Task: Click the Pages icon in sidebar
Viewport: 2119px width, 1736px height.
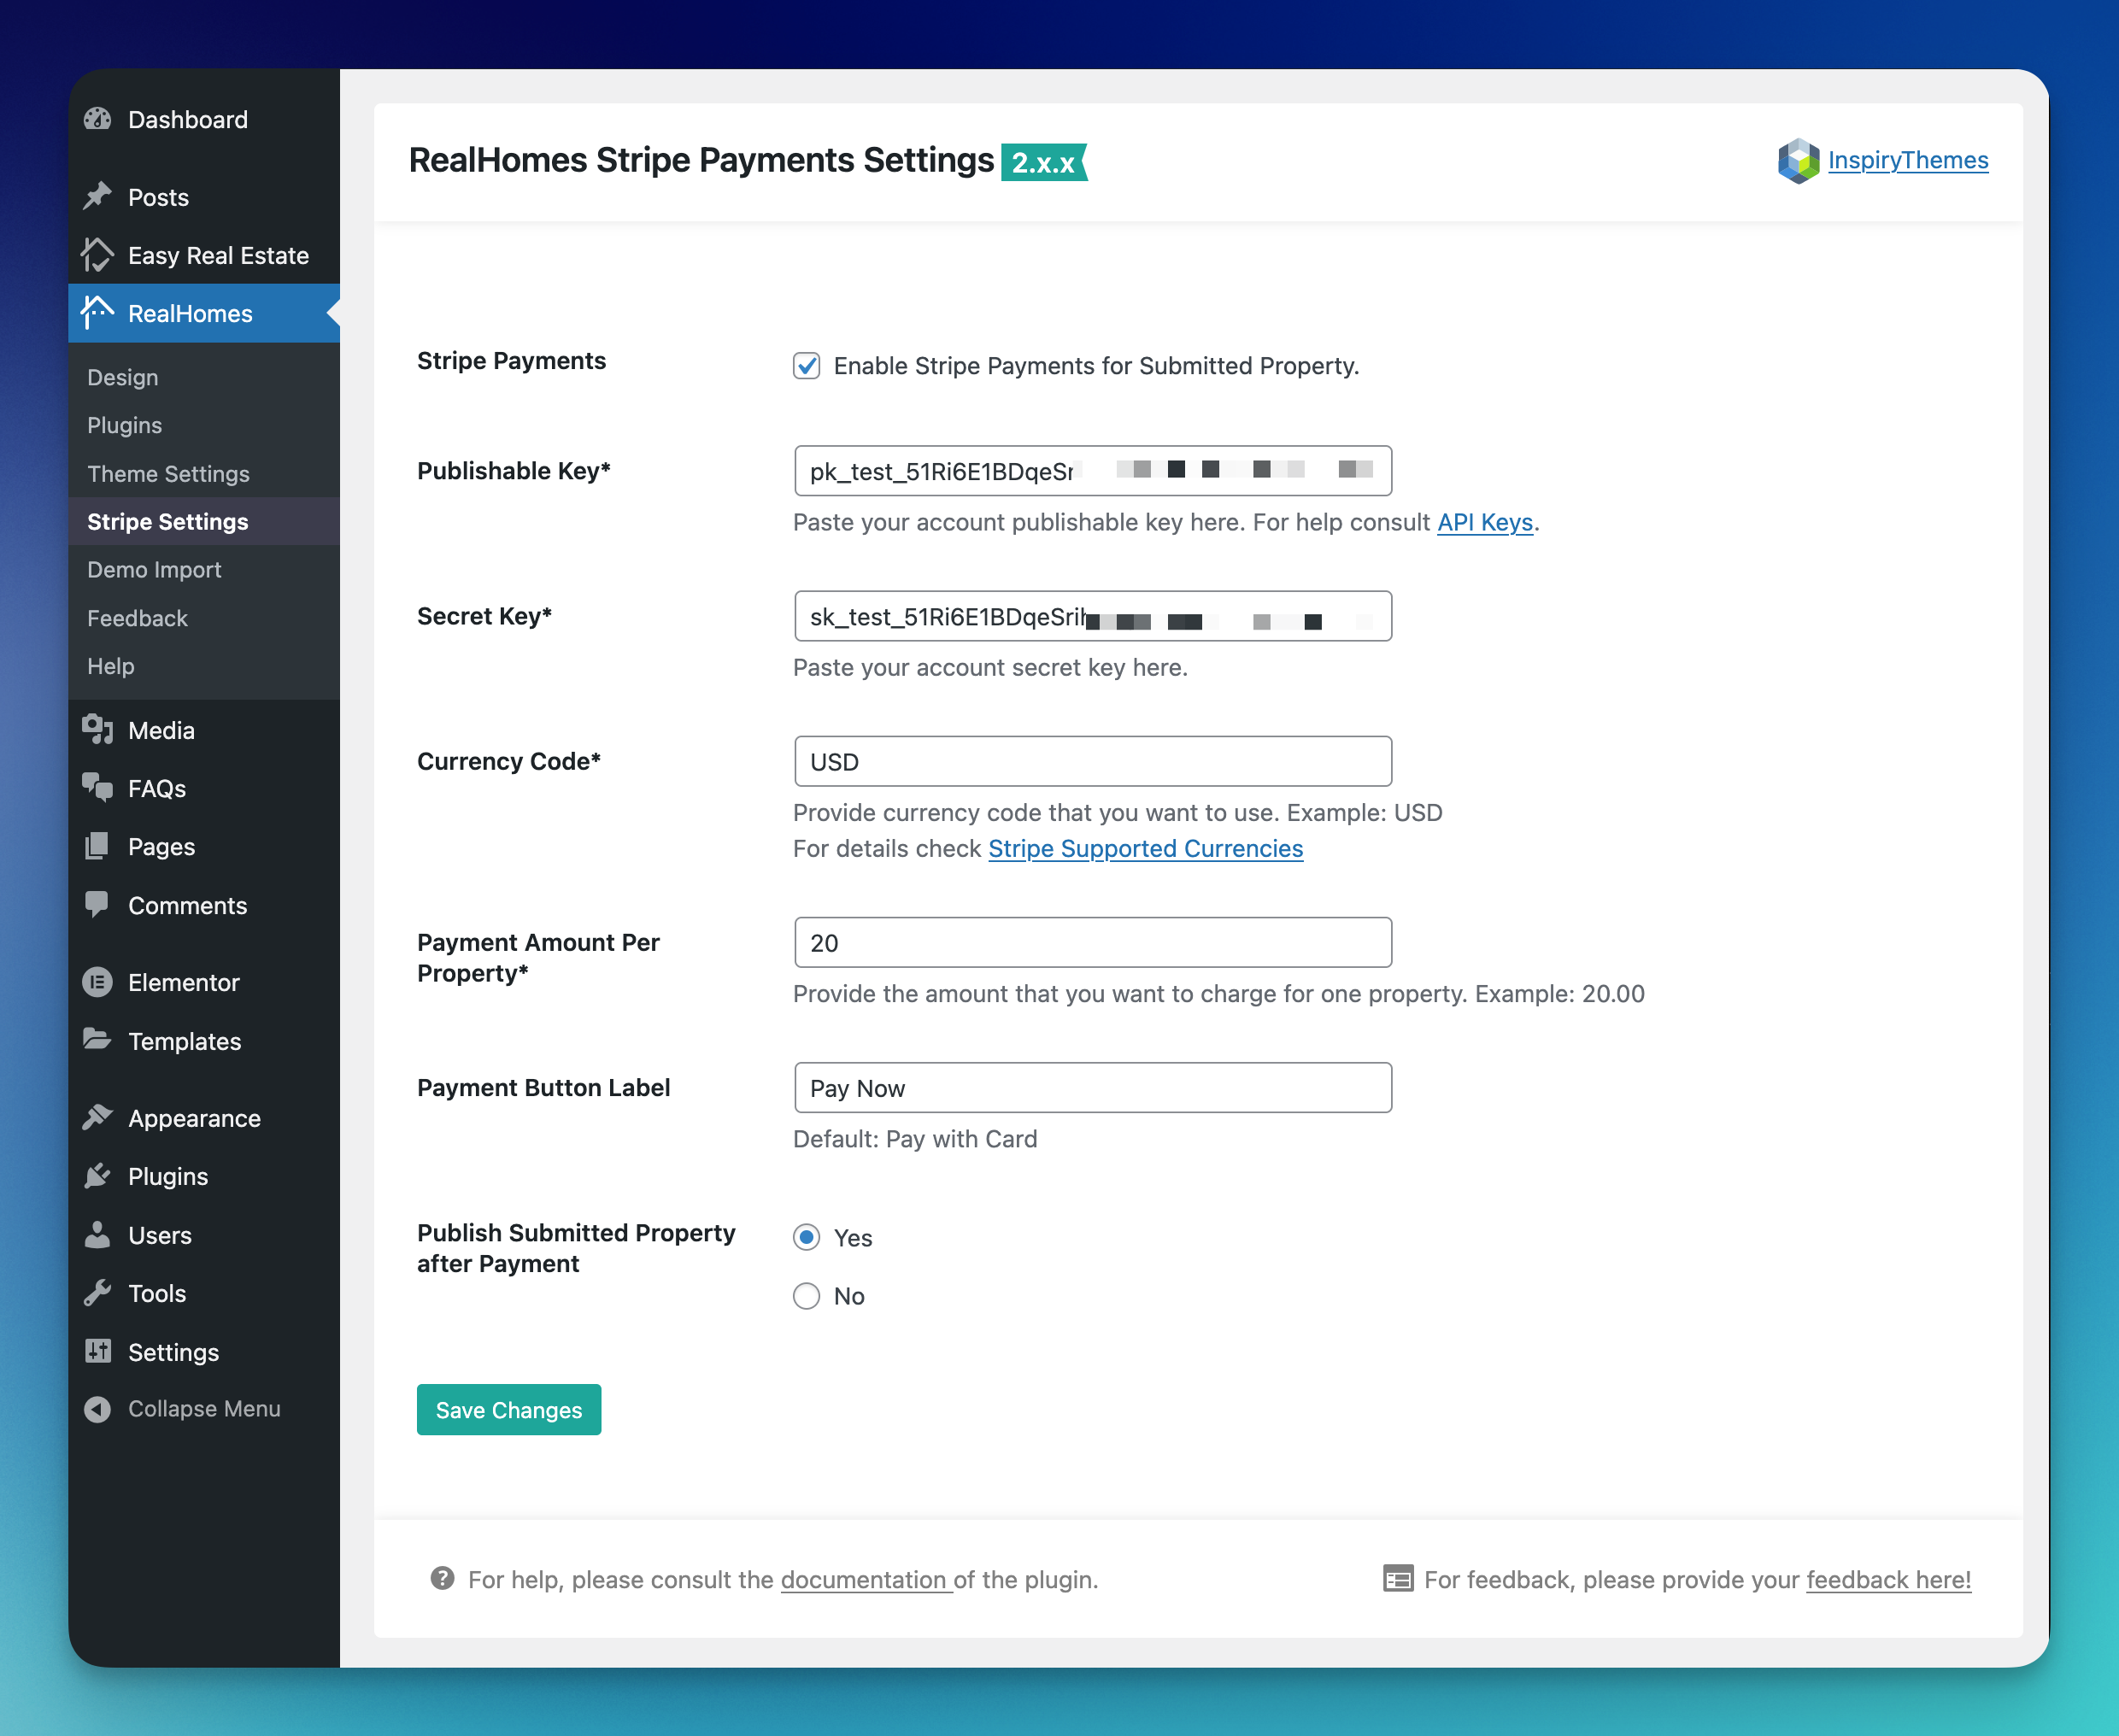Action: 97,846
